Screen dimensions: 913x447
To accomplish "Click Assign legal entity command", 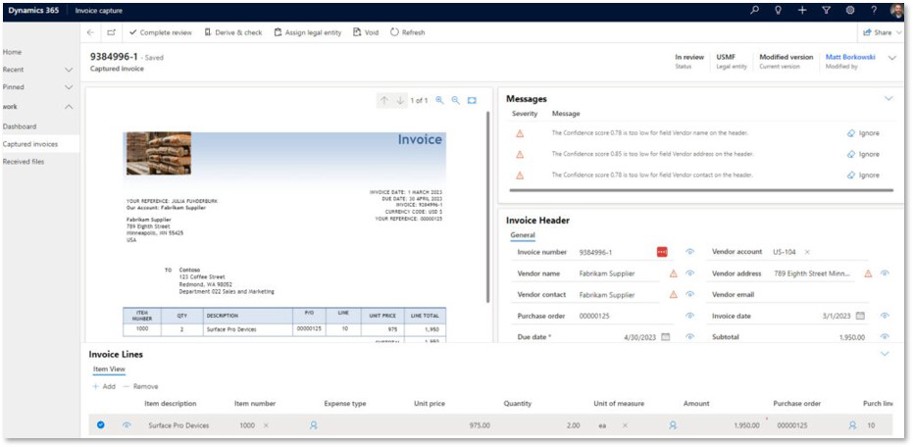I will (308, 33).
